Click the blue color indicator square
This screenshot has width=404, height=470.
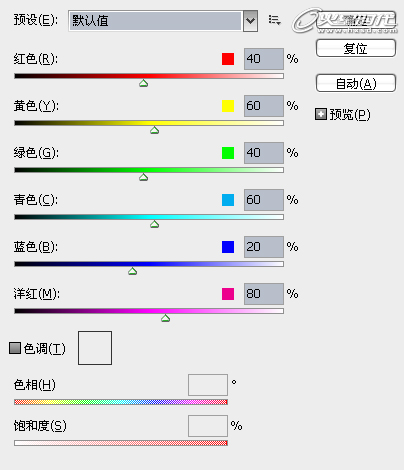[228, 247]
